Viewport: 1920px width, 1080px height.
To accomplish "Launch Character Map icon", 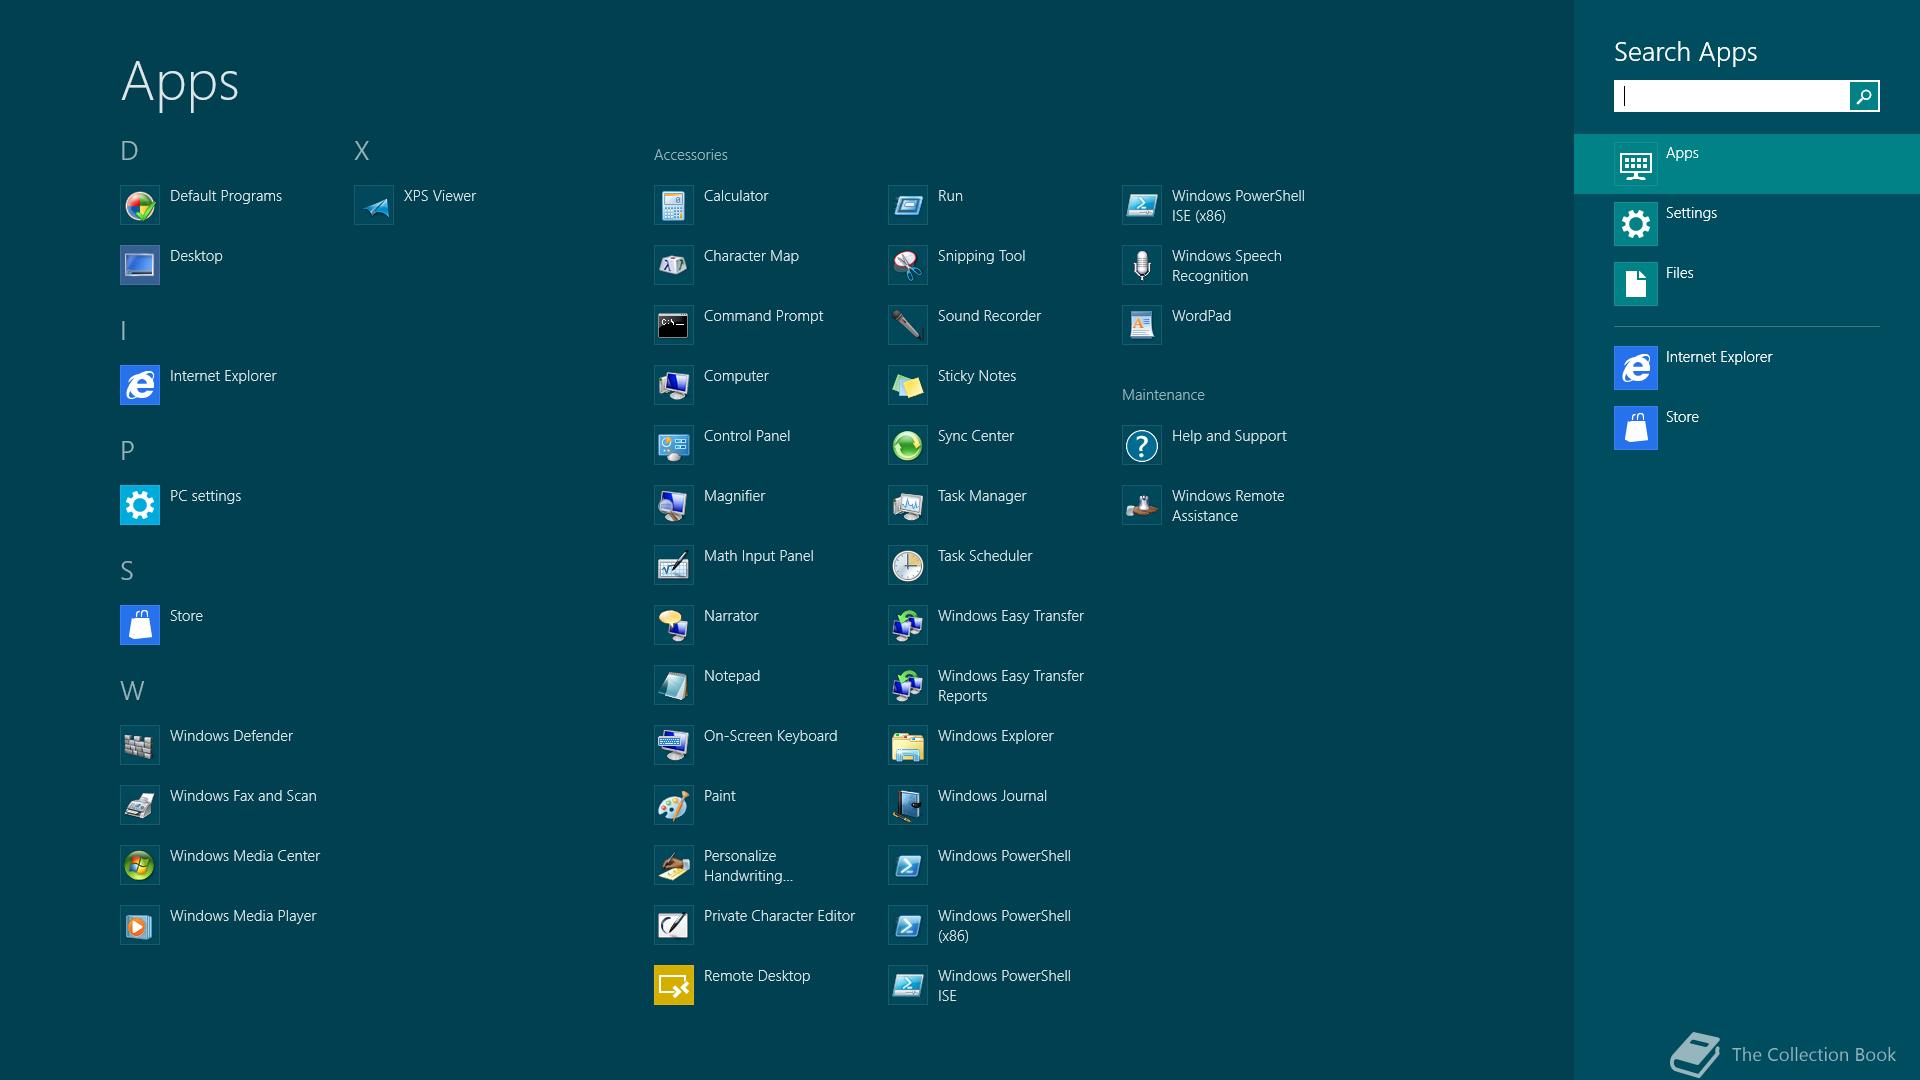I will [673, 265].
